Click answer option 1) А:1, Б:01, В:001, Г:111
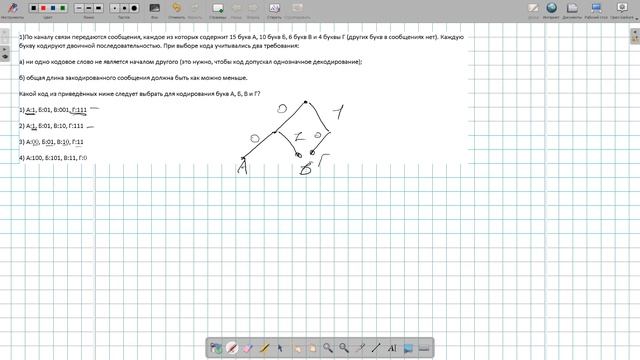Image resolution: width=640 pixels, height=360 pixels. pos(53,110)
